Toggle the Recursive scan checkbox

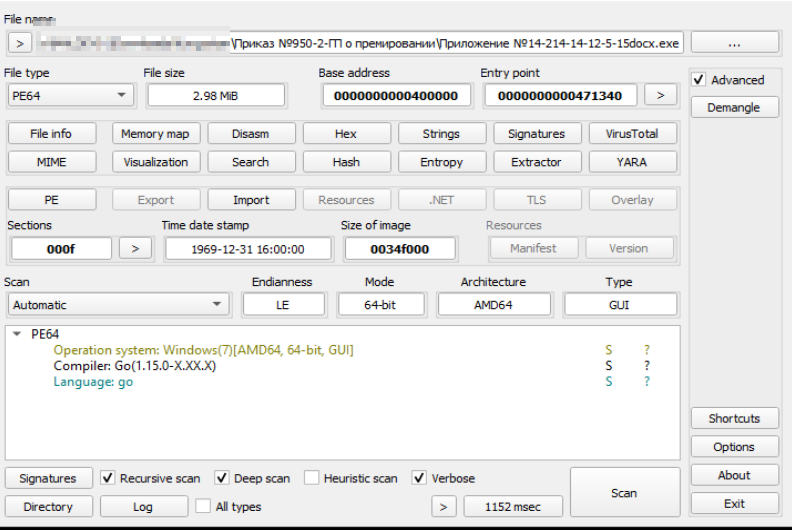coord(108,479)
